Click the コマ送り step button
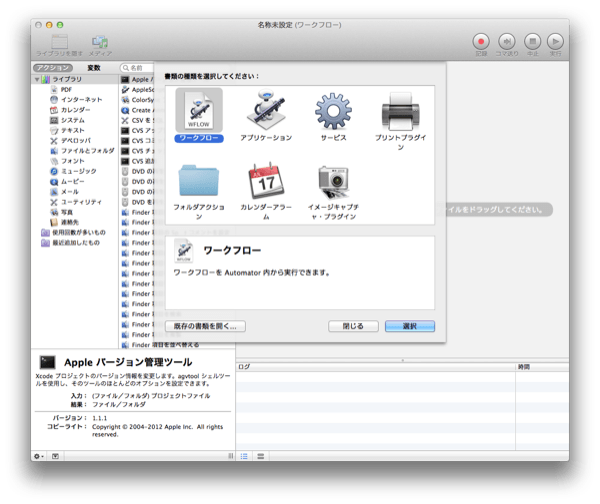This screenshot has width=600, height=504. pos(507,41)
